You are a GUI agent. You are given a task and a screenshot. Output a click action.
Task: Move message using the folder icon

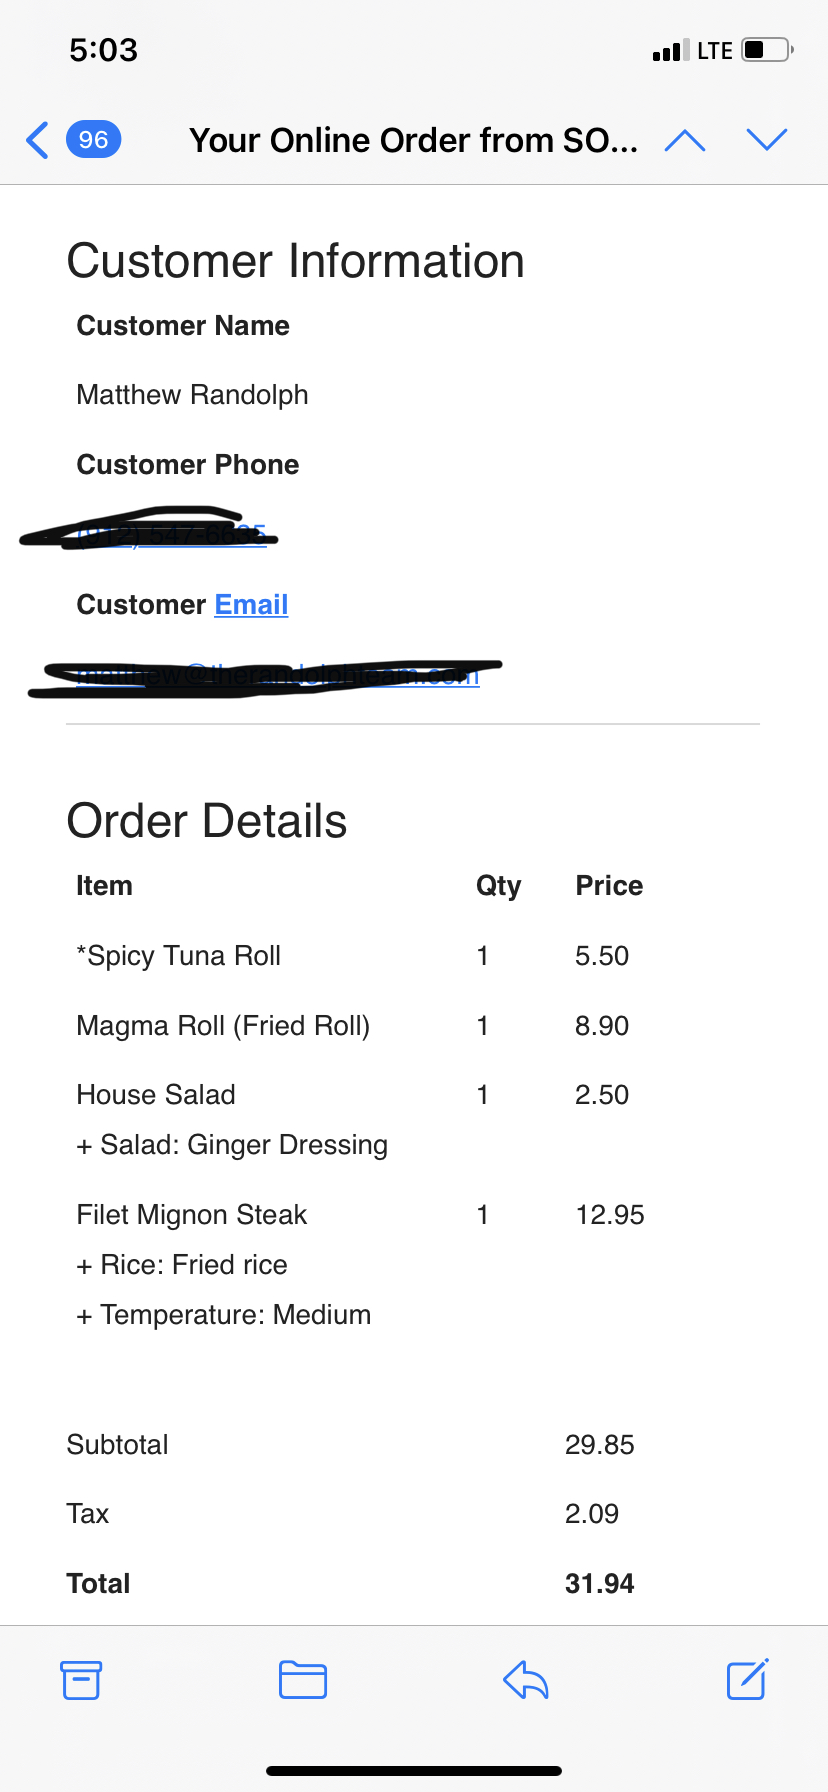pos(303,1680)
